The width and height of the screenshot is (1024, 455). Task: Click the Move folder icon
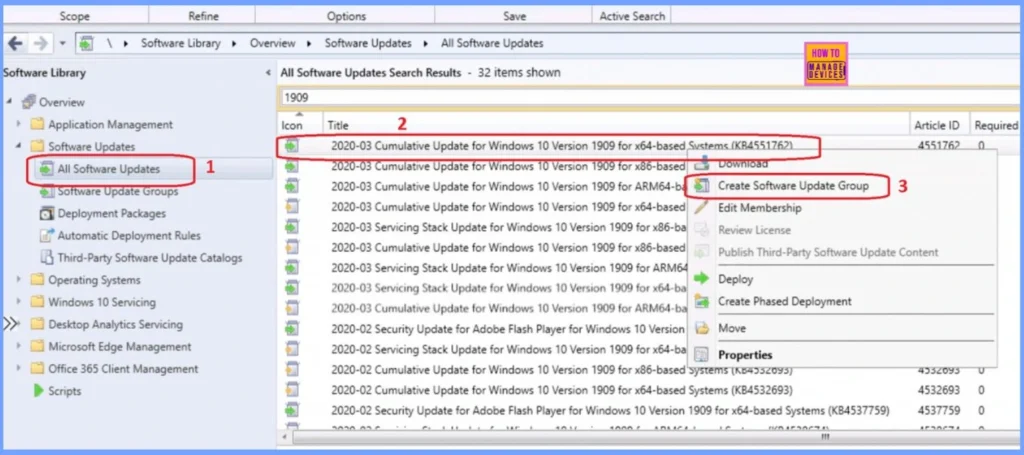[701, 328]
